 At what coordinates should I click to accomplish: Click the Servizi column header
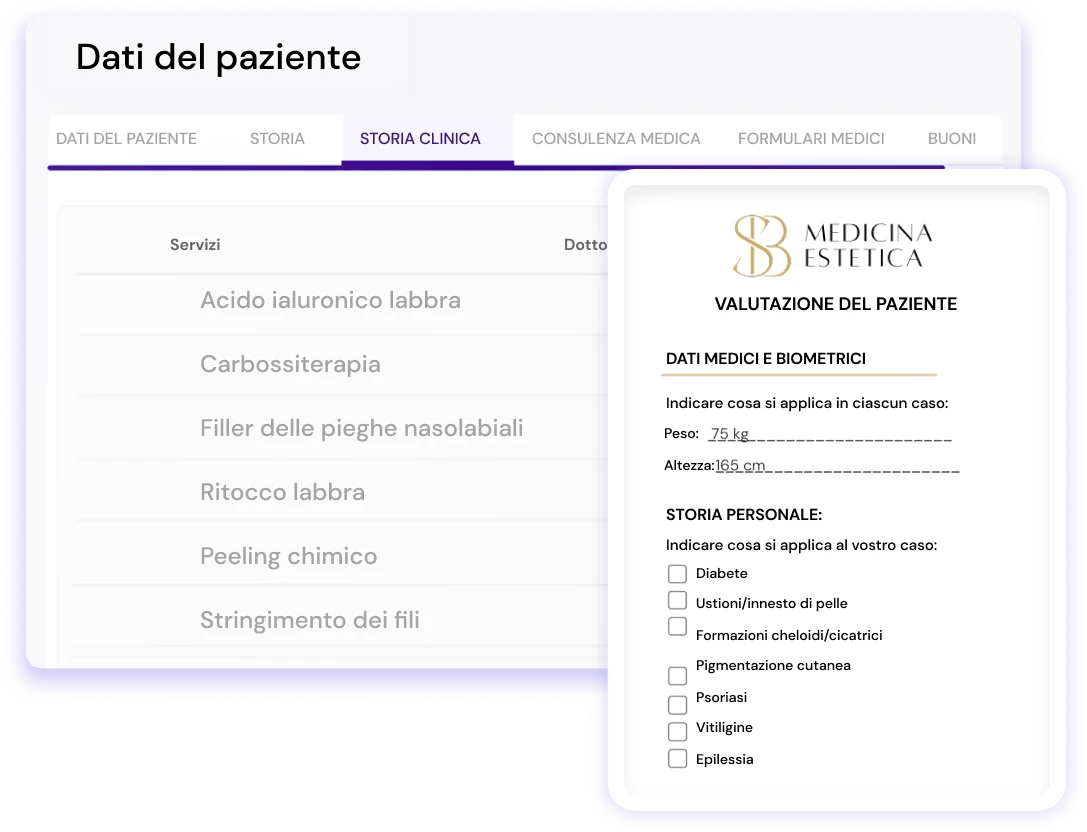pos(195,245)
